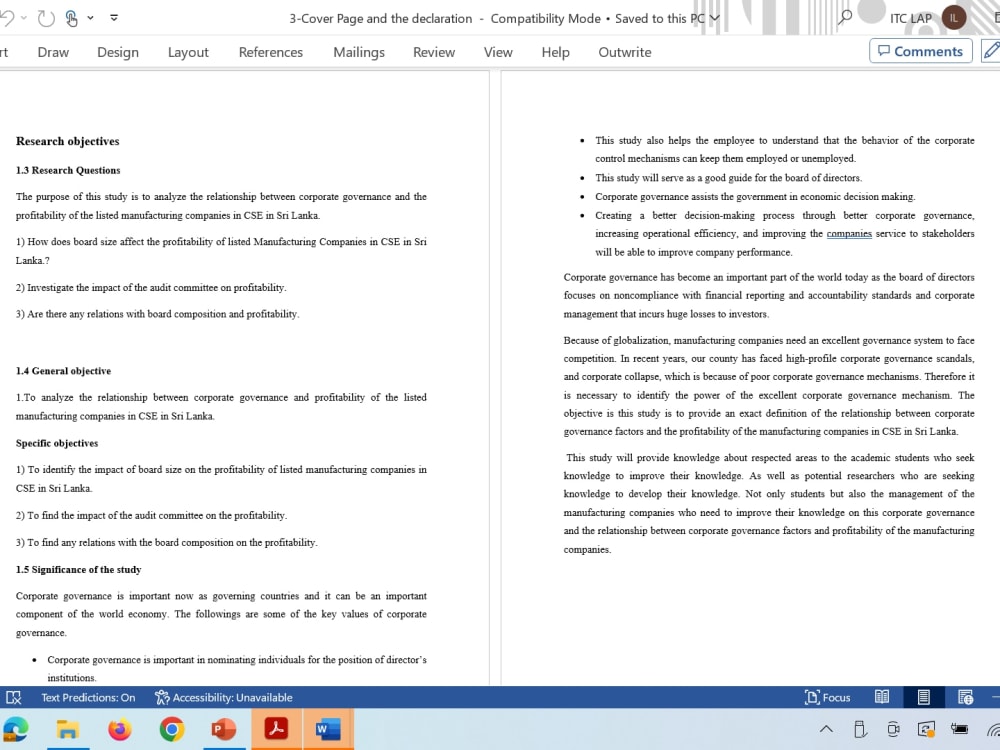Image resolution: width=1000 pixels, height=750 pixels.
Task: Show hidden system tray icons chevron
Action: (826, 728)
